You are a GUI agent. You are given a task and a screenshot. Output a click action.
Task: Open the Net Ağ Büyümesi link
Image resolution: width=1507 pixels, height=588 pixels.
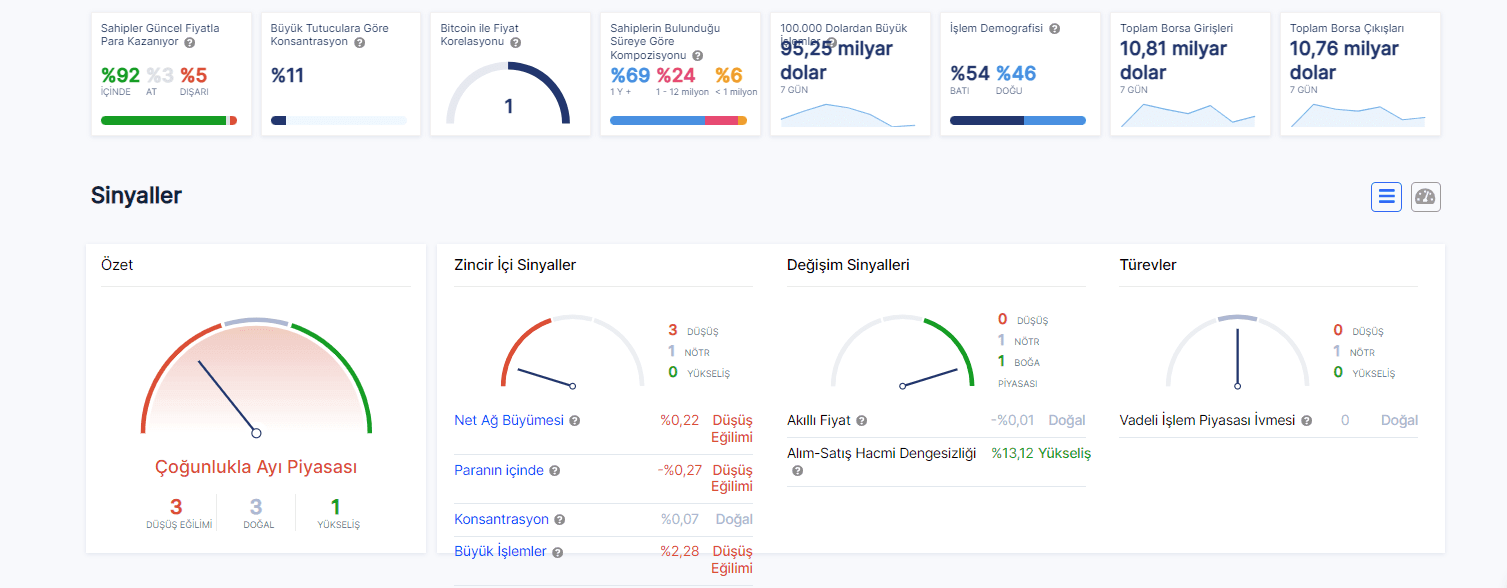[509, 420]
